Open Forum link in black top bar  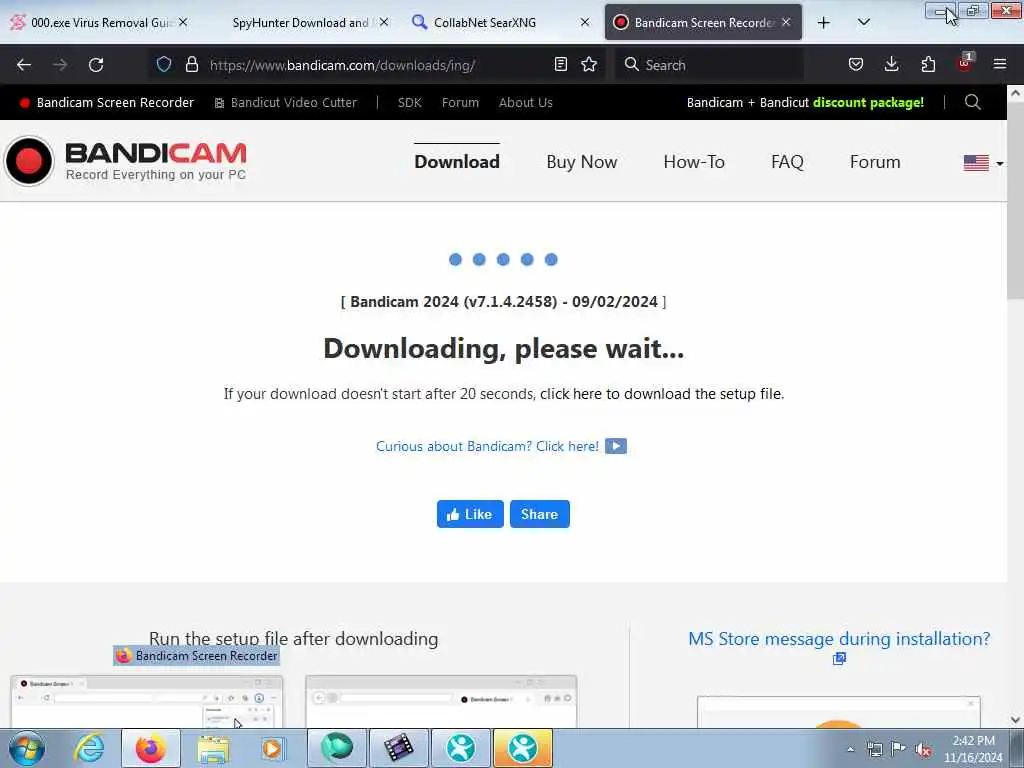click(460, 103)
